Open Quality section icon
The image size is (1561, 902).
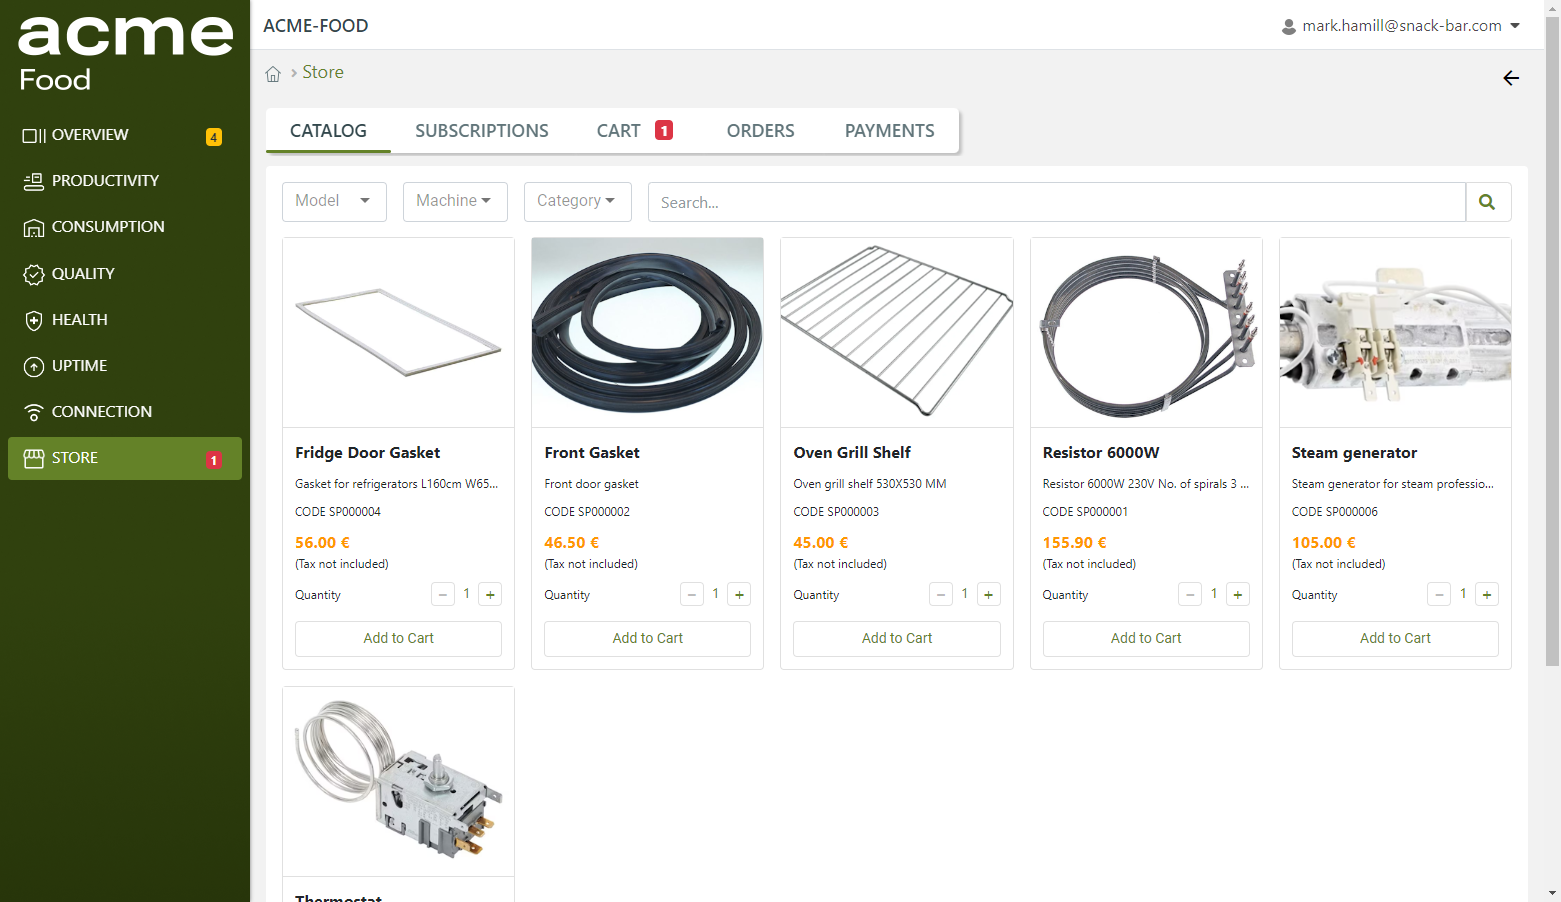pyautogui.click(x=34, y=274)
